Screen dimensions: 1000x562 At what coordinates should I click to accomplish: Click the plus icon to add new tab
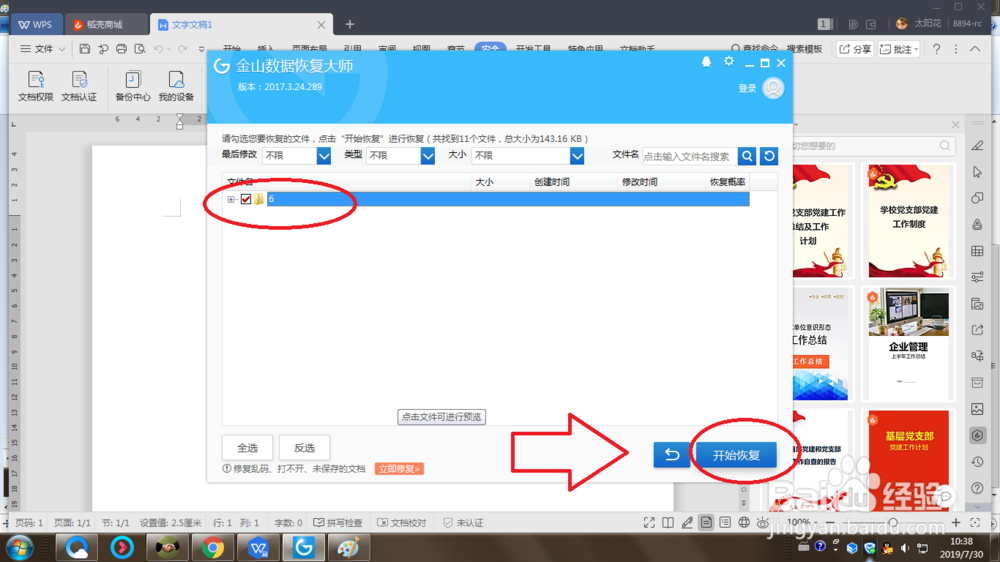(x=349, y=24)
